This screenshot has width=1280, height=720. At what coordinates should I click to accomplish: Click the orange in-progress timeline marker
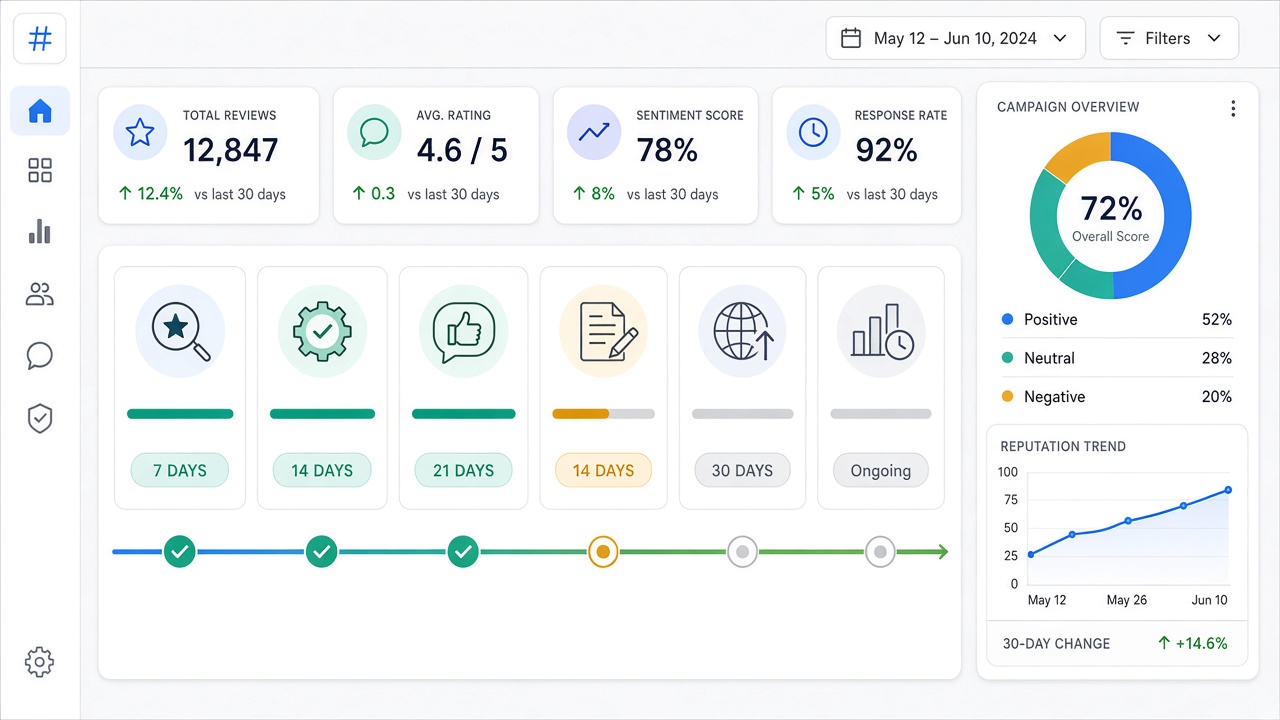(603, 551)
